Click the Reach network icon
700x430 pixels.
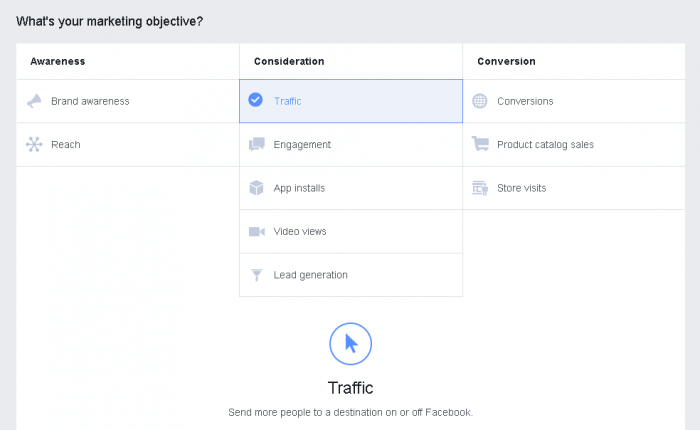(34, 145)
